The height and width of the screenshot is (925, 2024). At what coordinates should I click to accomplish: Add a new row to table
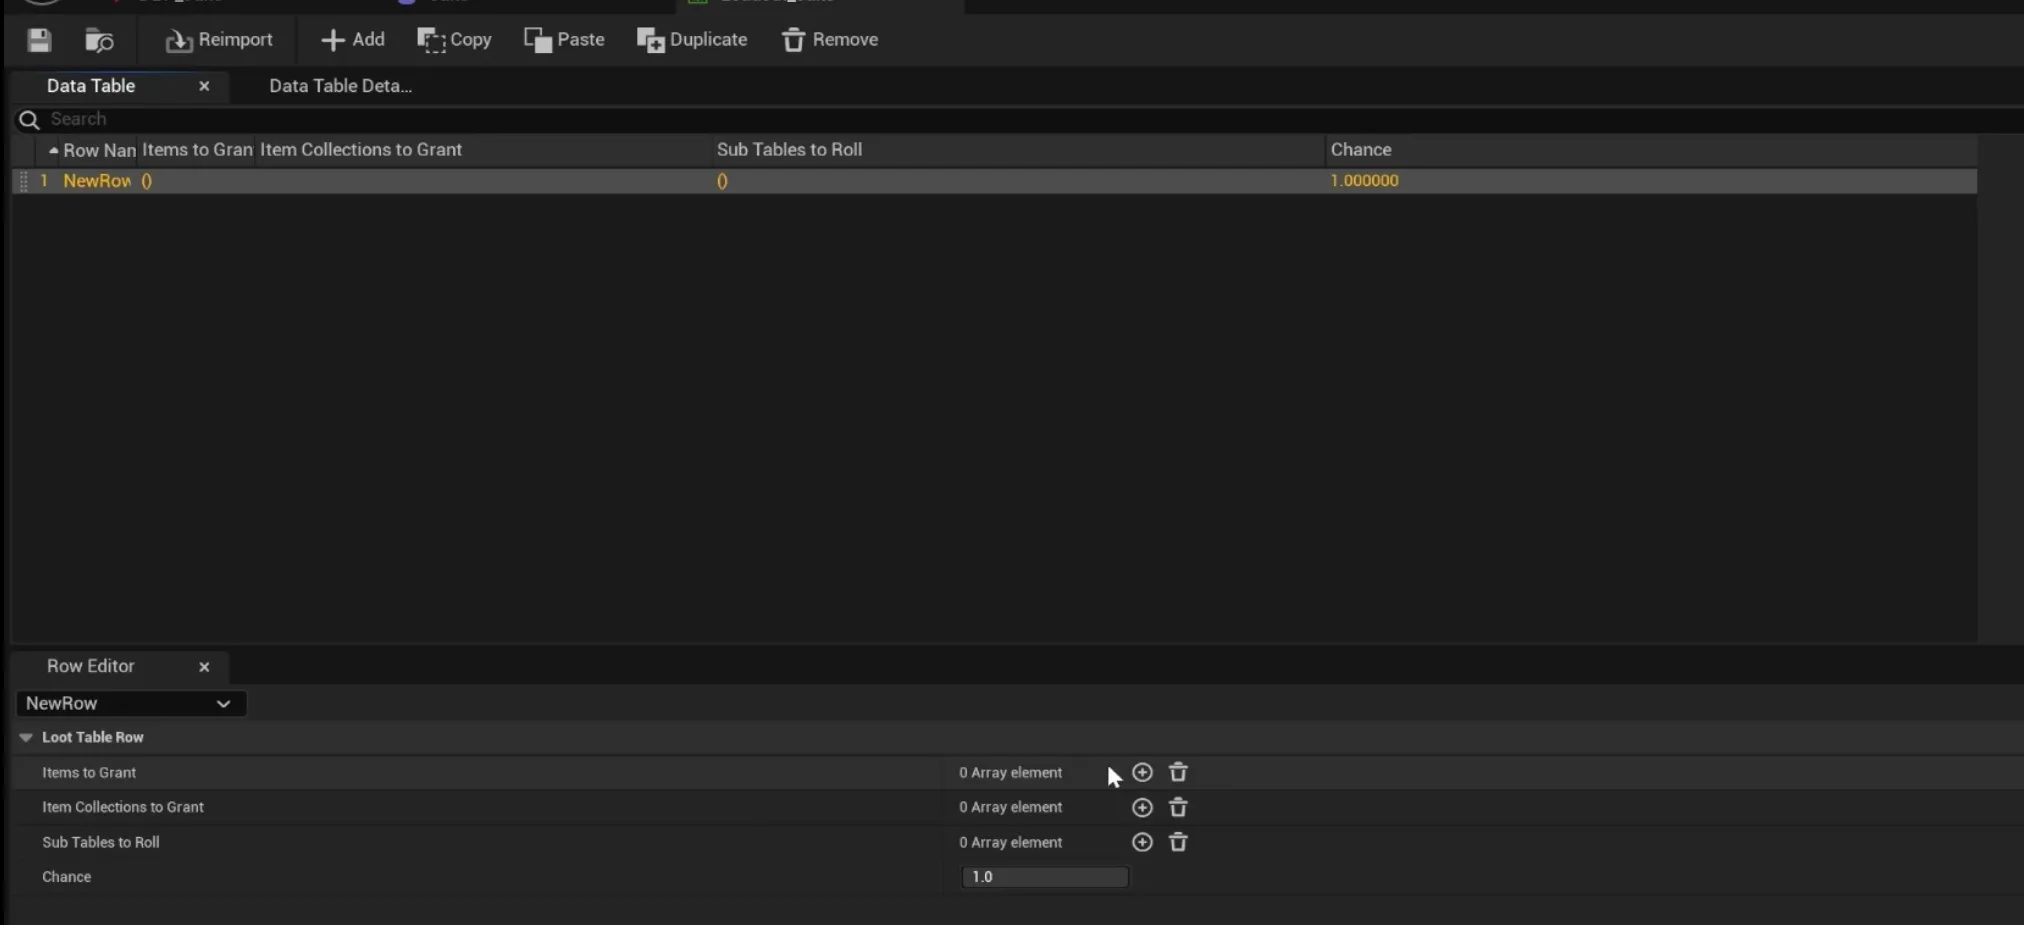click(353, 40)
